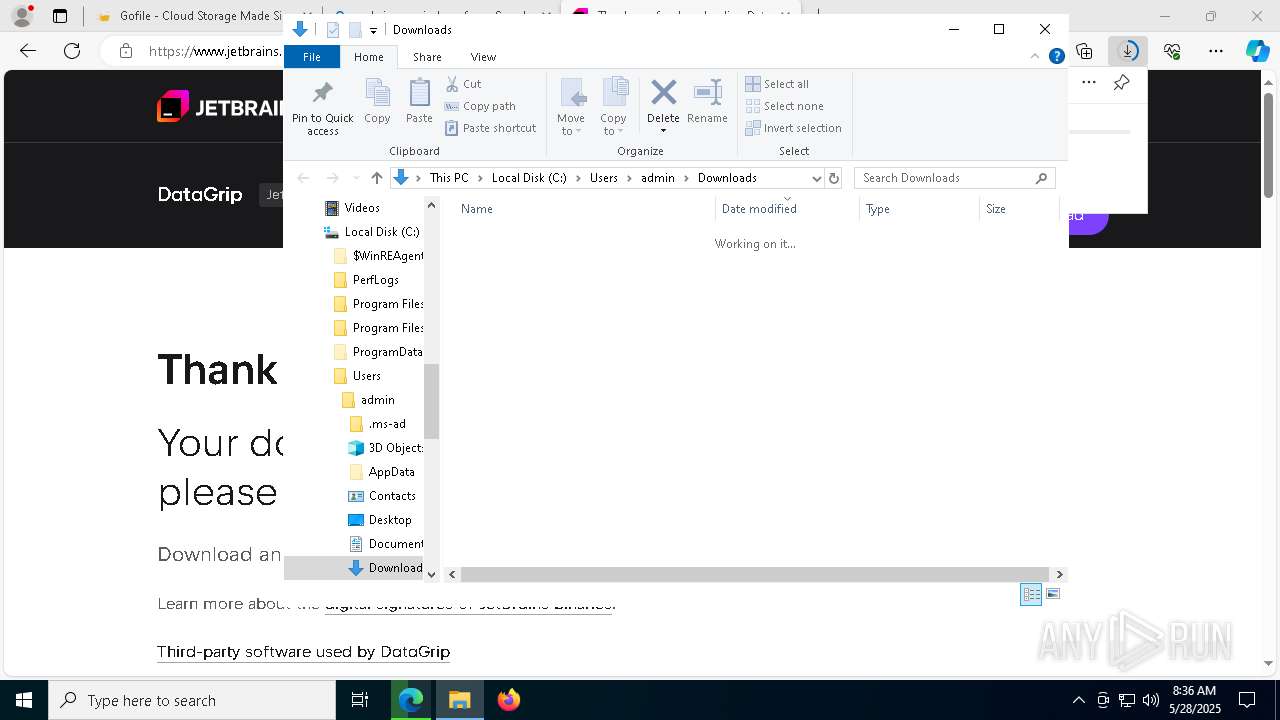1280x720 pixels.
Task: Open the Move to menu
Action: tap(571, 107)
